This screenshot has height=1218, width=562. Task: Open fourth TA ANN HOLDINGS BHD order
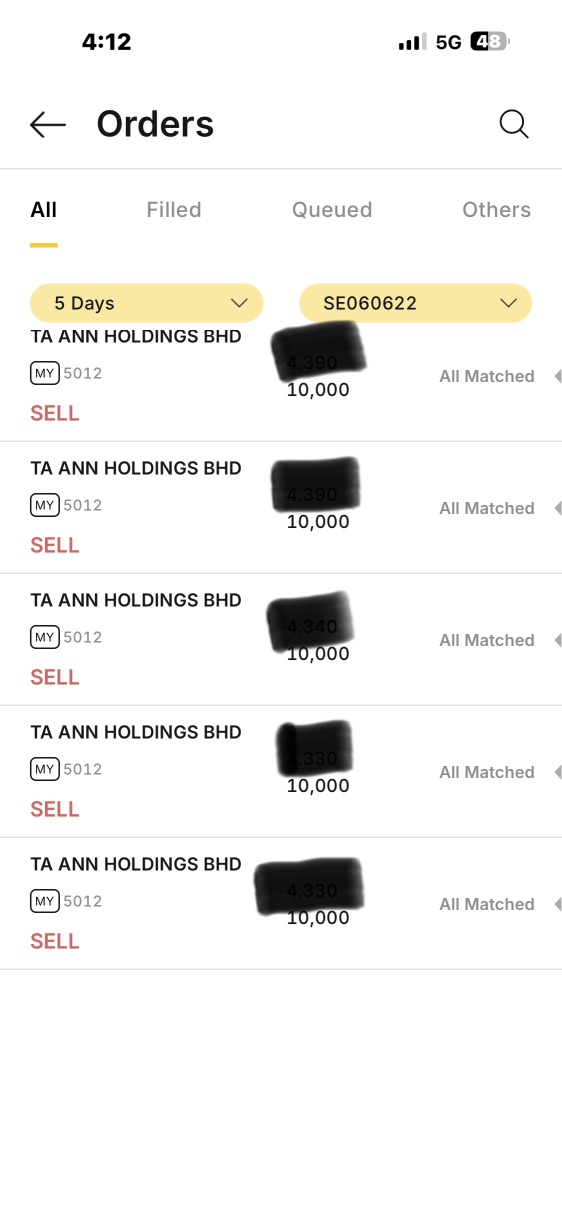click(x=281, y=771)
